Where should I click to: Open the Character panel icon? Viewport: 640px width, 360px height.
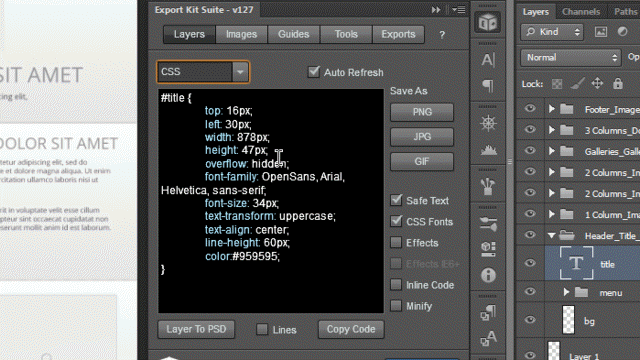coord(488,60)
